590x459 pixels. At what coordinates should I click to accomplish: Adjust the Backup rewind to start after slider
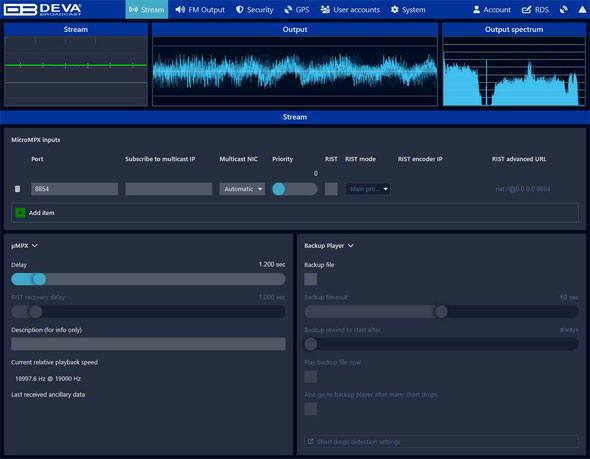click(441, 344)
